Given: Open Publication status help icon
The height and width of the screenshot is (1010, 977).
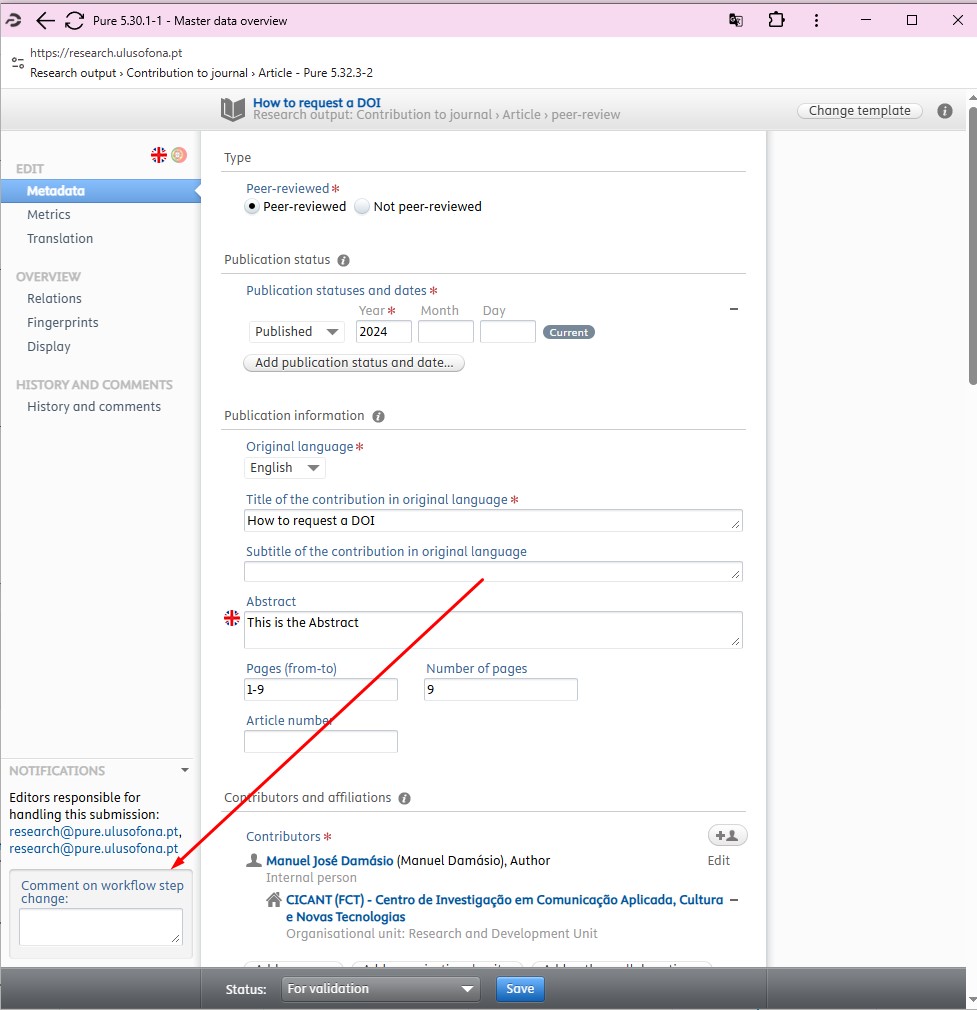Looking at the screenshot, I should point(343,260).
